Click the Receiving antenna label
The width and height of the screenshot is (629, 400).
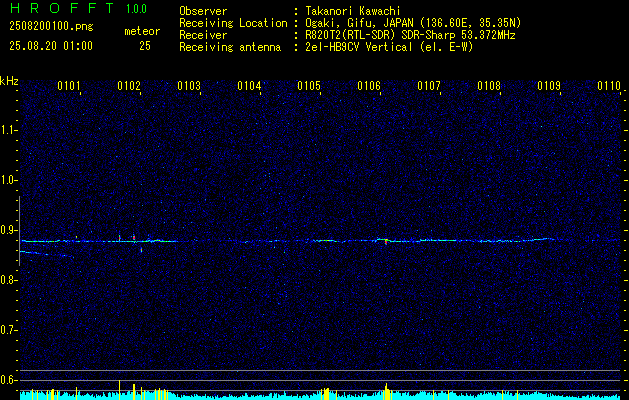coord(230,47)
